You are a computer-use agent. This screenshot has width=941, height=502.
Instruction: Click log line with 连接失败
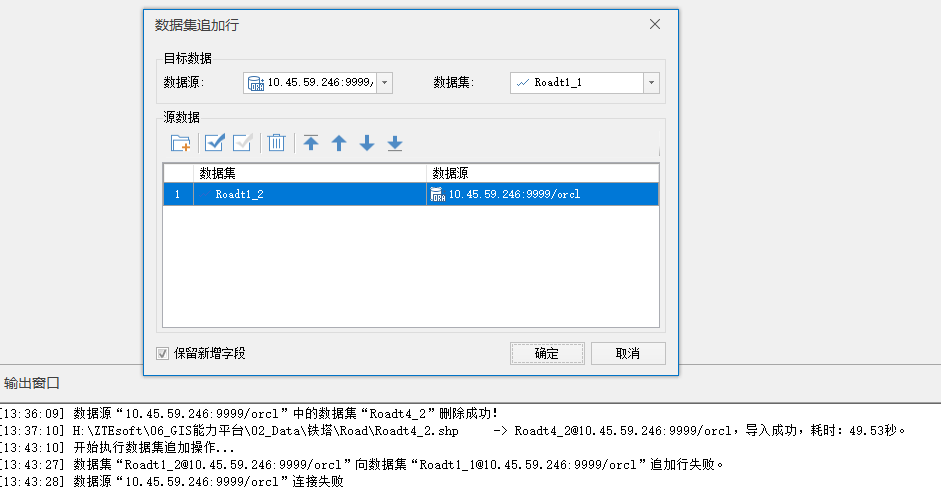tap(172, 481)
